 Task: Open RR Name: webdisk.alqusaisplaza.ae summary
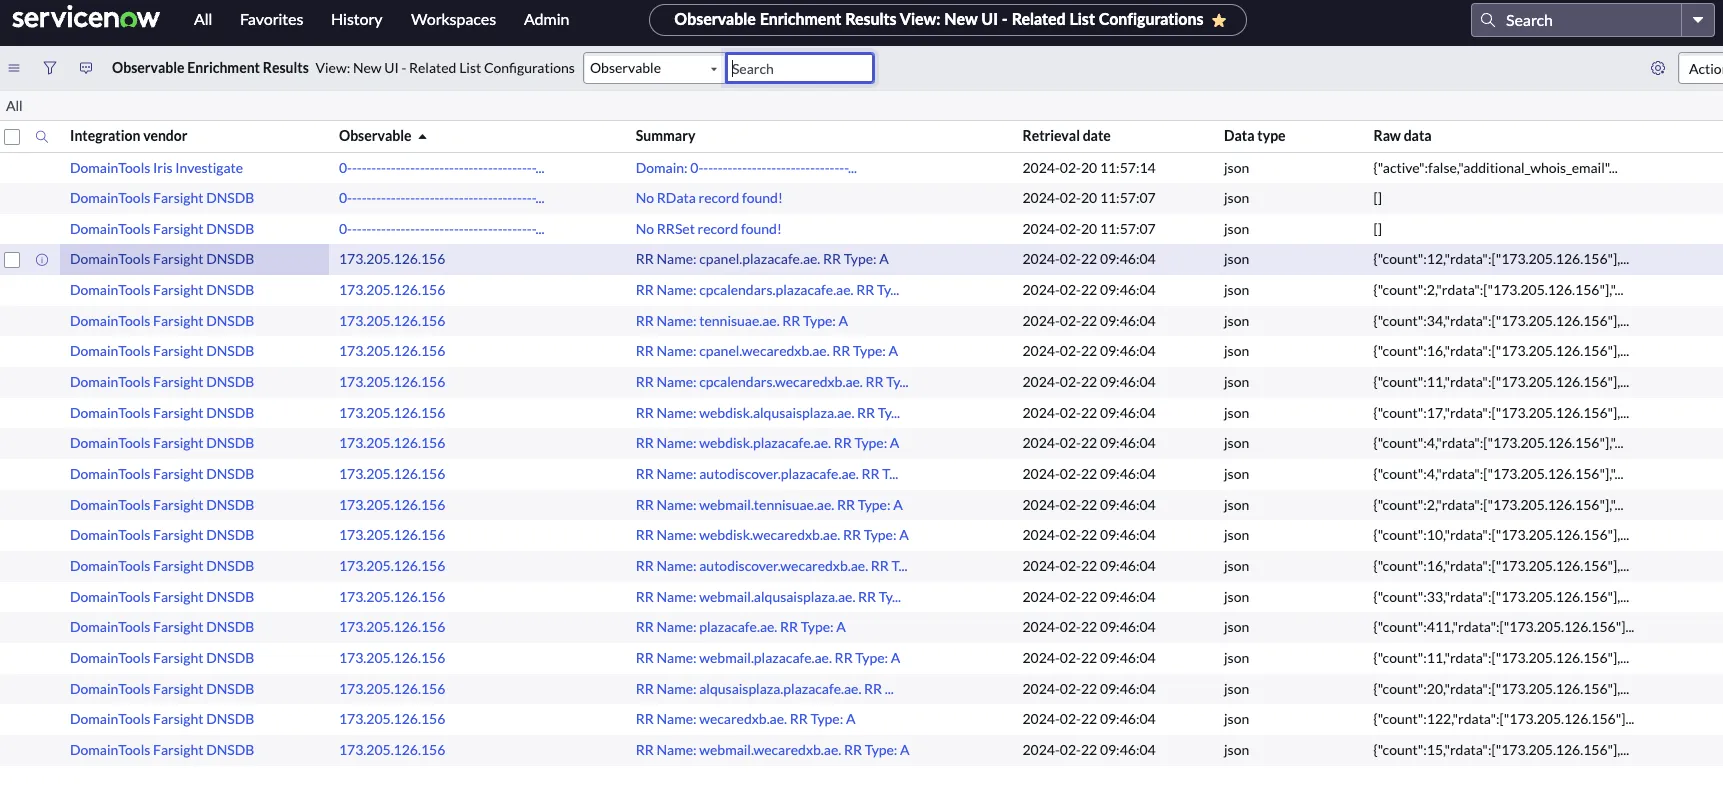tap(768, 413)
